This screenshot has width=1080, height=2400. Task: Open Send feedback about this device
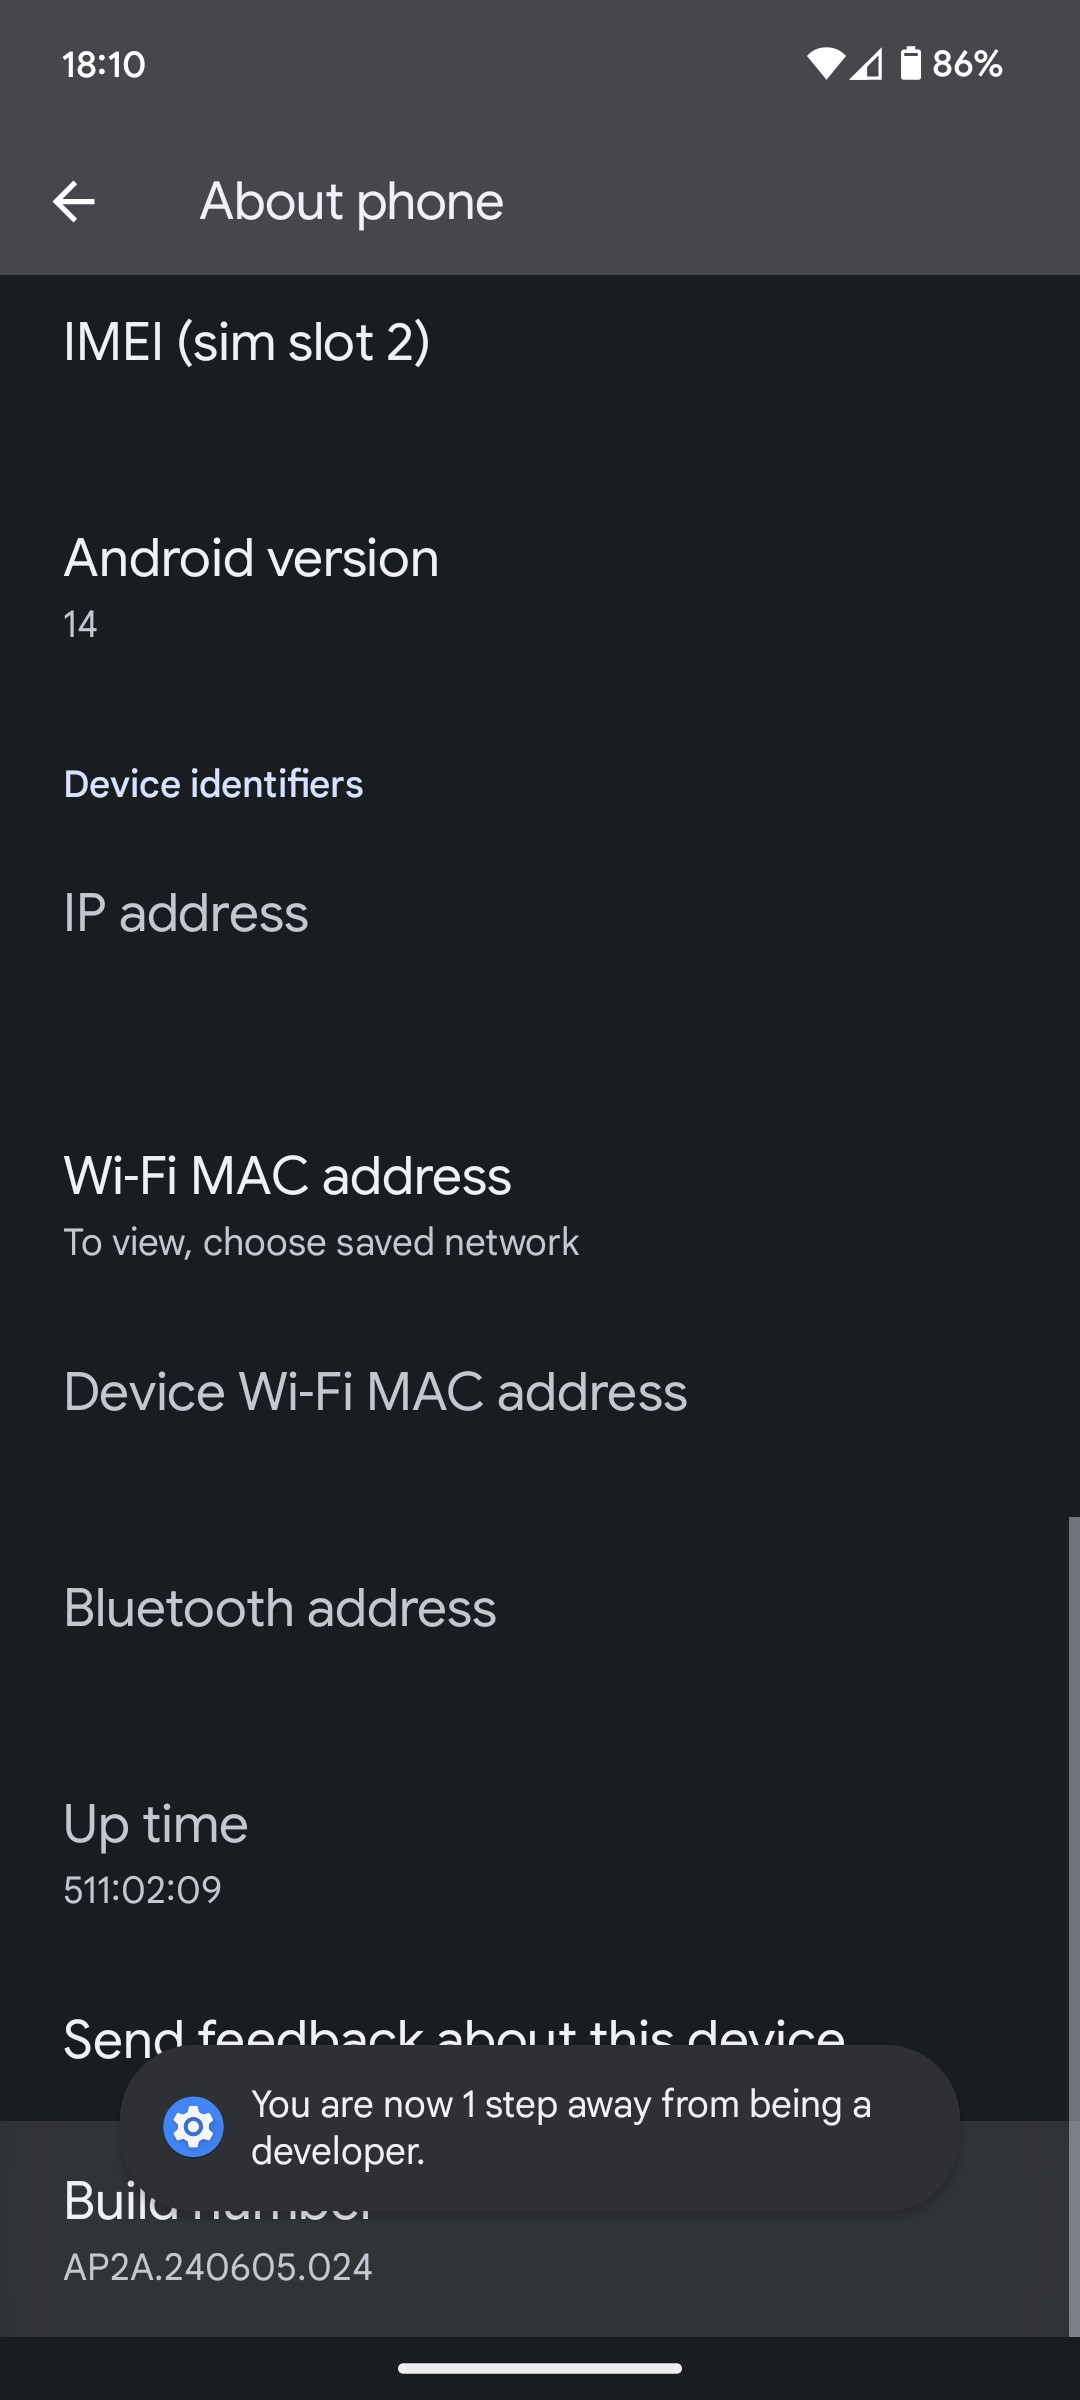pyautogui.click(x=454, y=2028)
